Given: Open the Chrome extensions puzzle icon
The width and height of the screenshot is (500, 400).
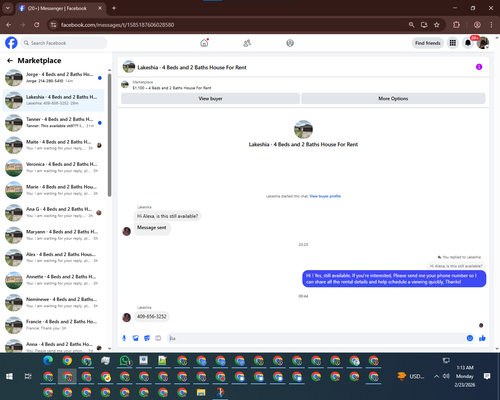Looking at the screenshot, I should point(456,25).
